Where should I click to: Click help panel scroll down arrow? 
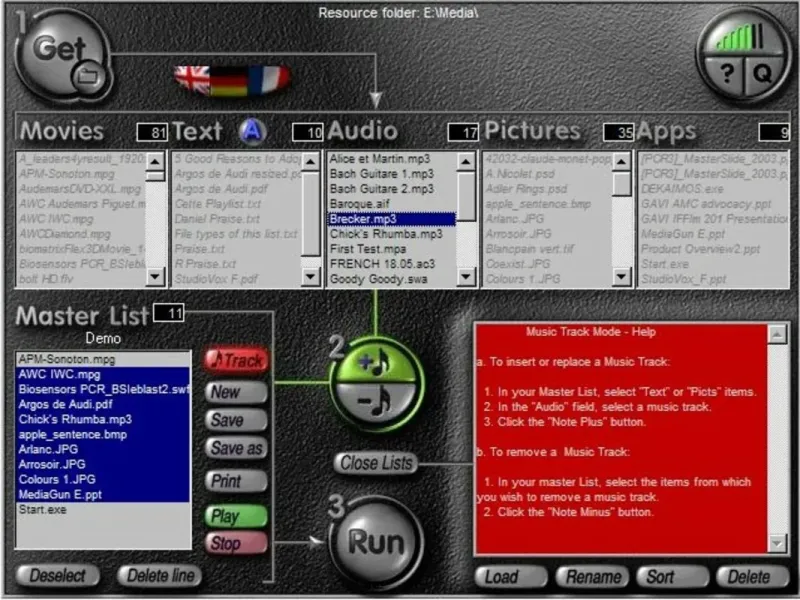pos(777,543)
